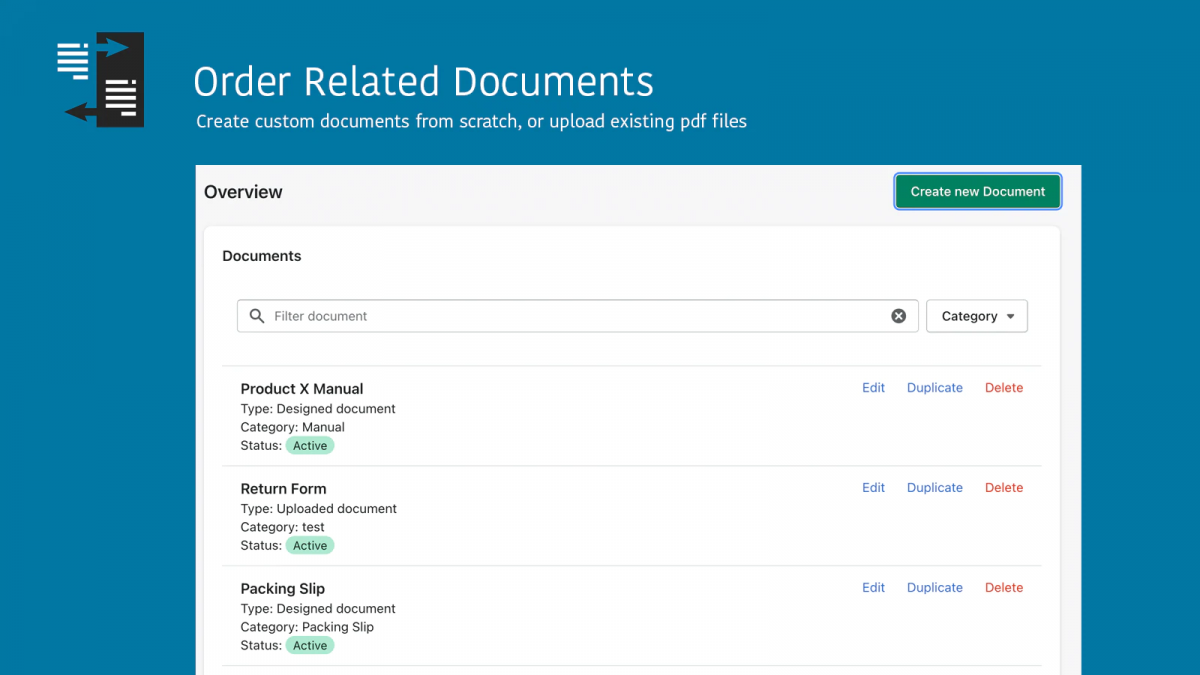This screenshot has width=1200, height=675.
Task: Edit the Packing Slip document
Action: [x=873, y=588]
